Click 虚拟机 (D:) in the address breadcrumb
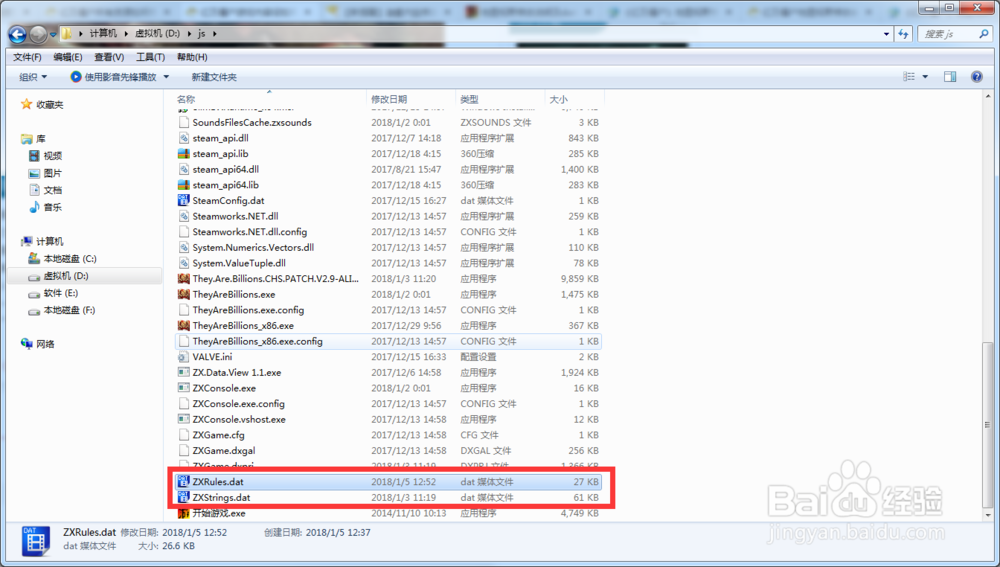This screenshot has height=567, width=1000. click(x=157, y=33)
